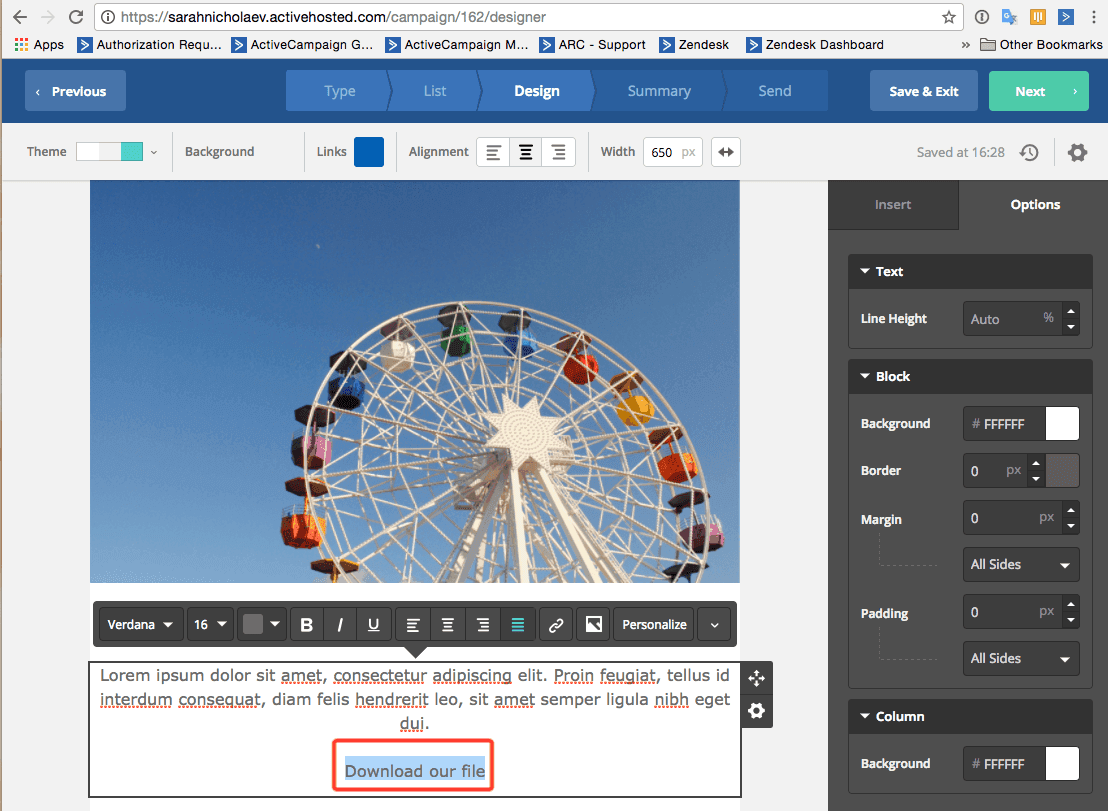
Task: Open the Margin All Sides dropdown
Action: click(1020, 564)
